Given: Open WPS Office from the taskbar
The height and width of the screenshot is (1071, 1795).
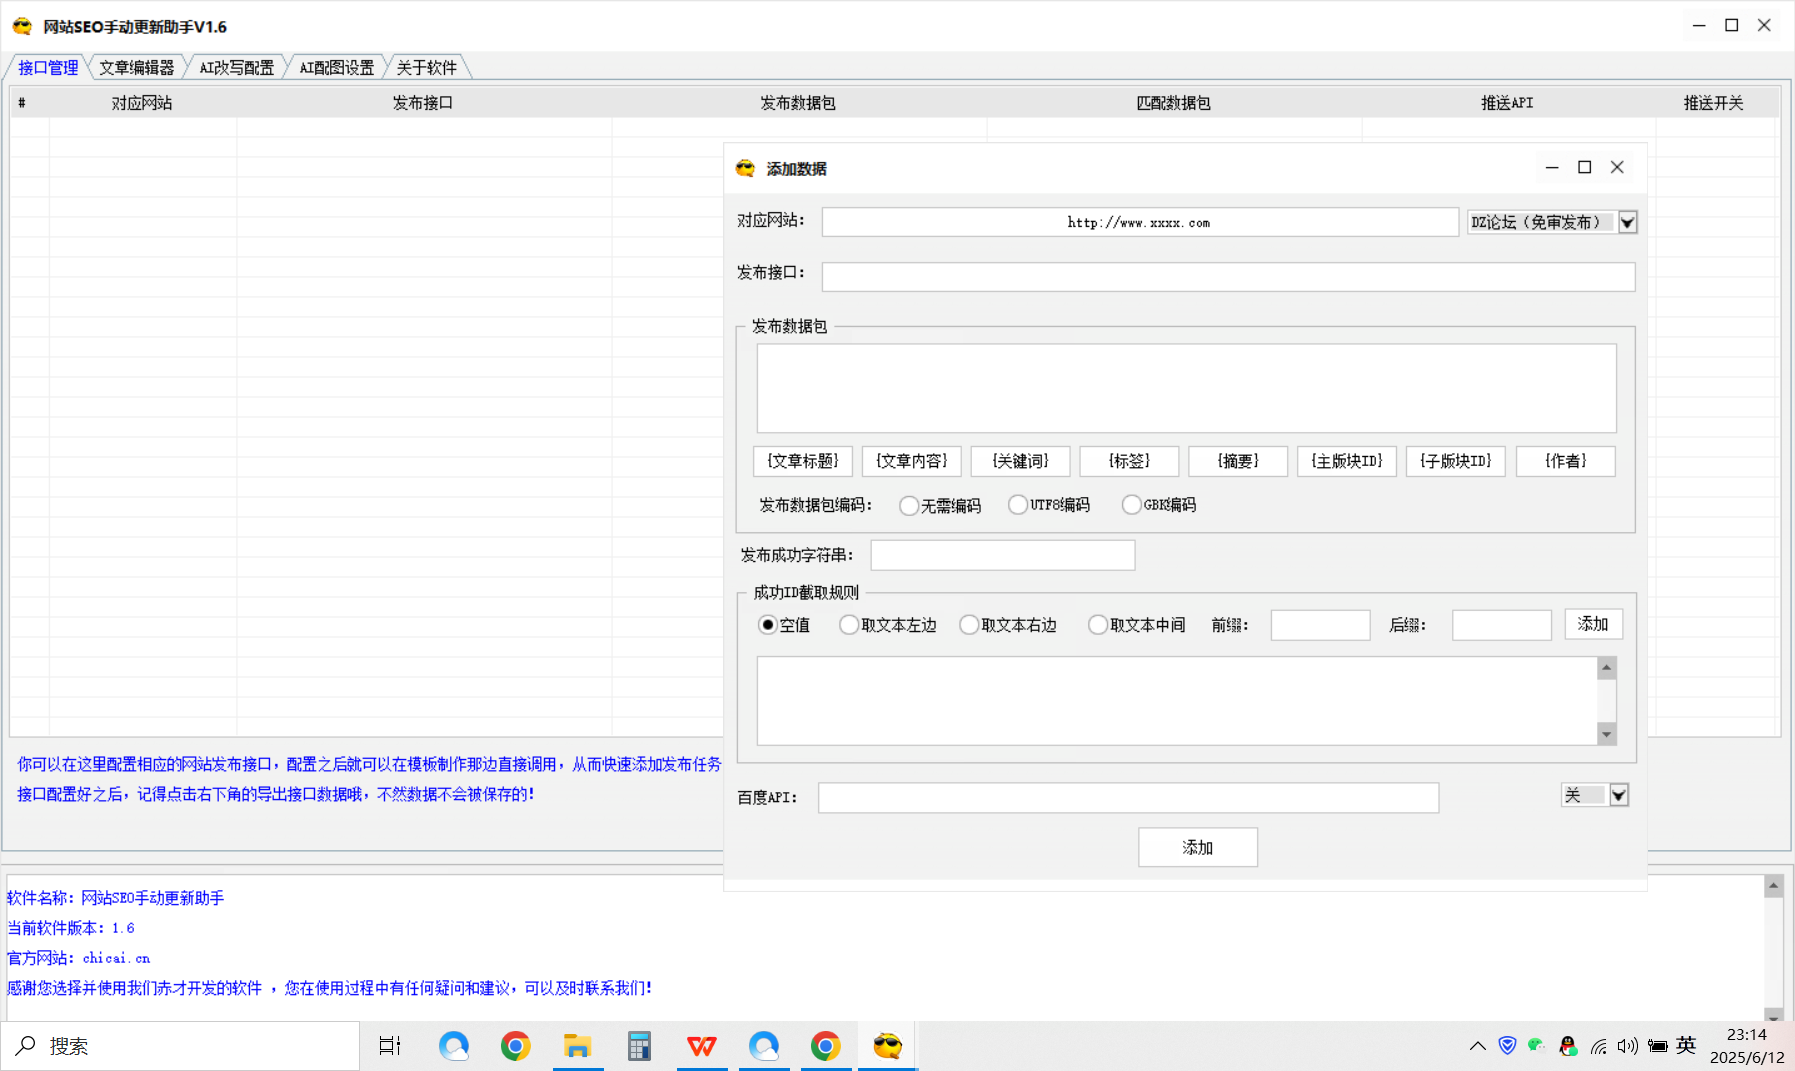Looking at the screenshot, I should pos(701,1046).
